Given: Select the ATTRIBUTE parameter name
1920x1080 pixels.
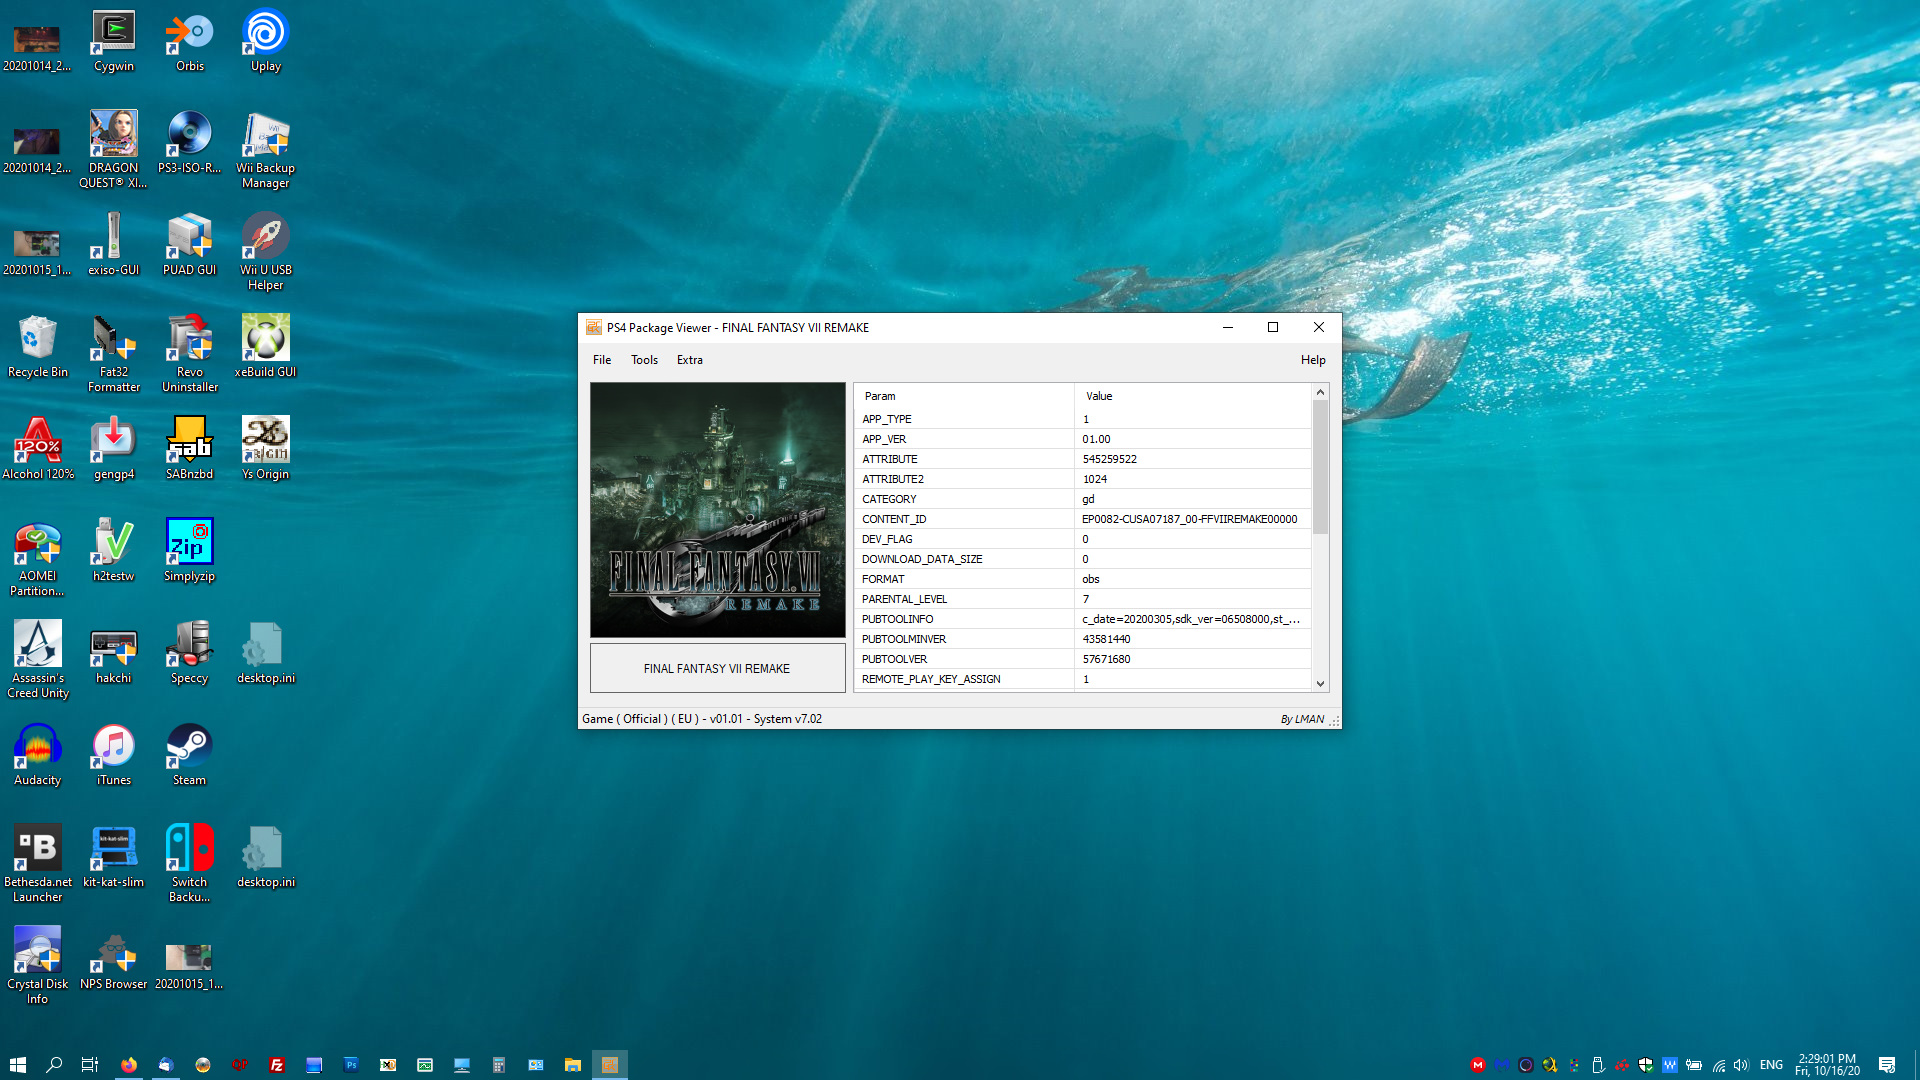Looking at the screenshot, I should coord(889,459).
